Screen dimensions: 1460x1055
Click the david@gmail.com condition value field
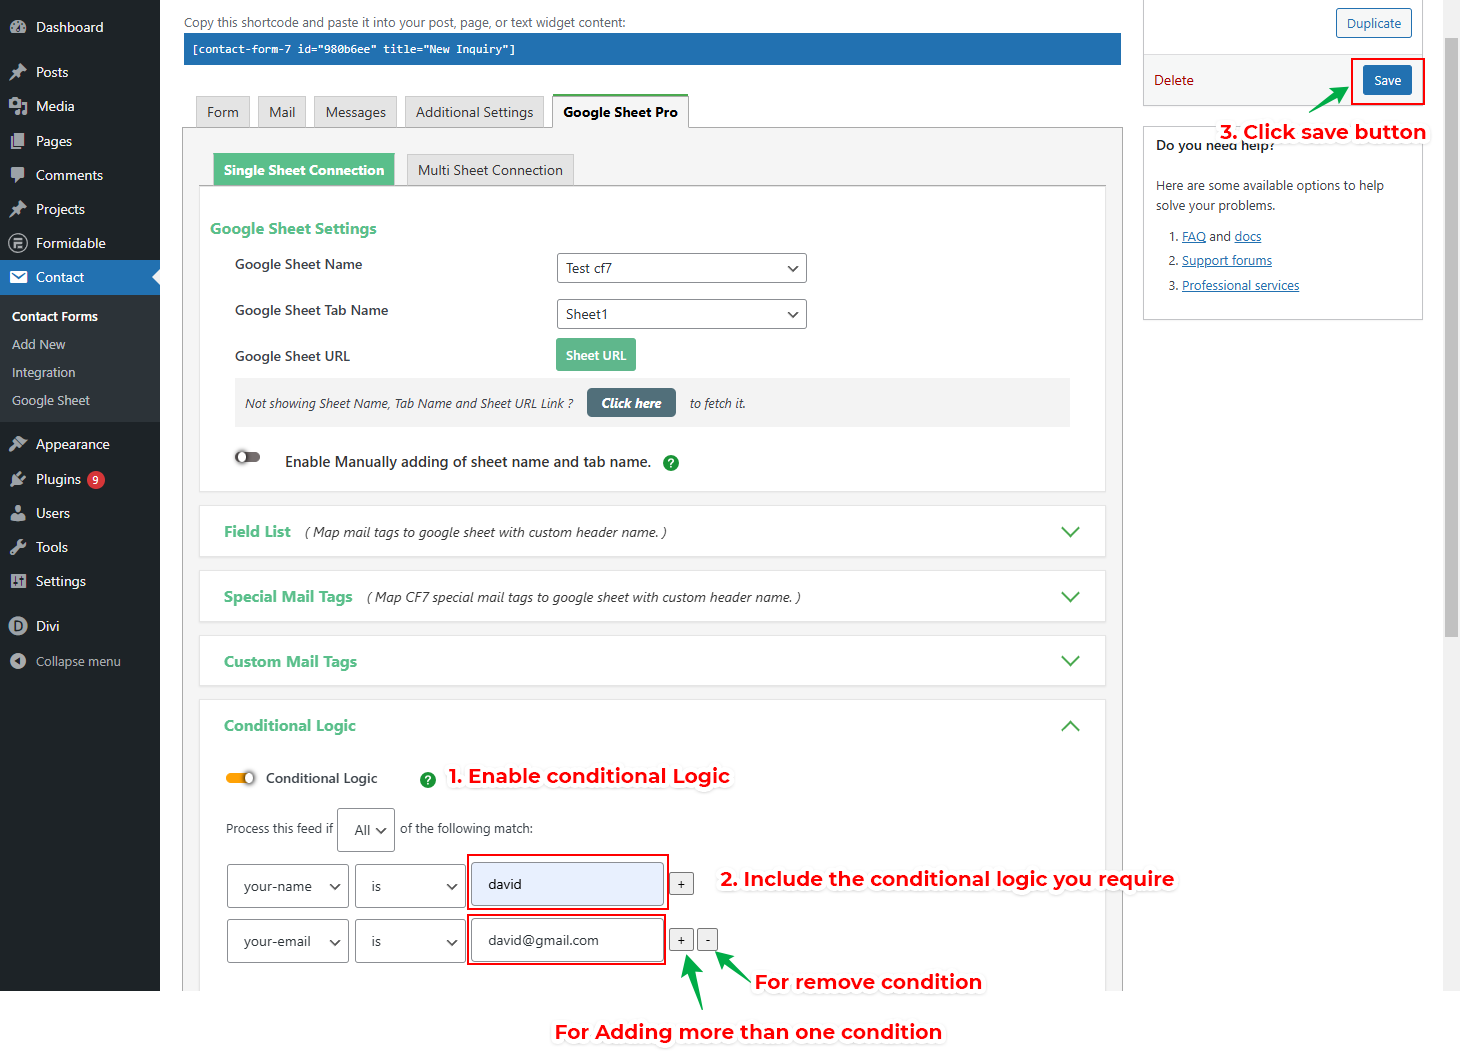(x=566, y=940)
